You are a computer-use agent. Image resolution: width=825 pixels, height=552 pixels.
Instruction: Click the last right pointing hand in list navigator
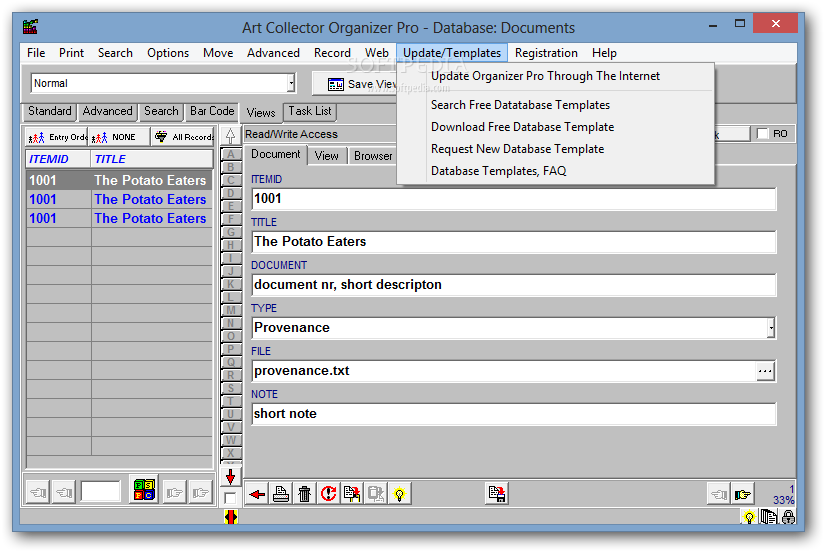click(200, 493)
